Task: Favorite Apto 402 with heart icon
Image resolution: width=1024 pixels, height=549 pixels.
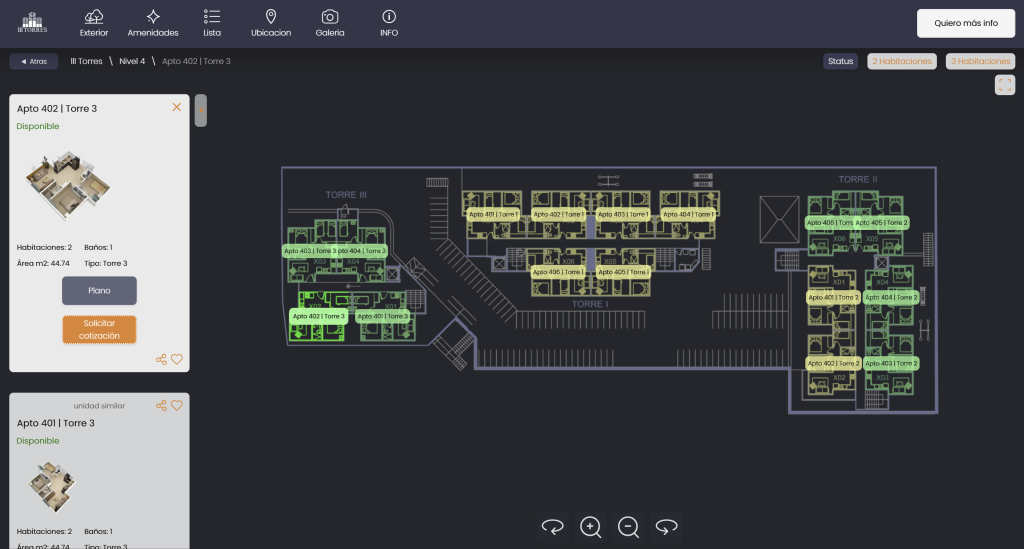Action: 177,359
